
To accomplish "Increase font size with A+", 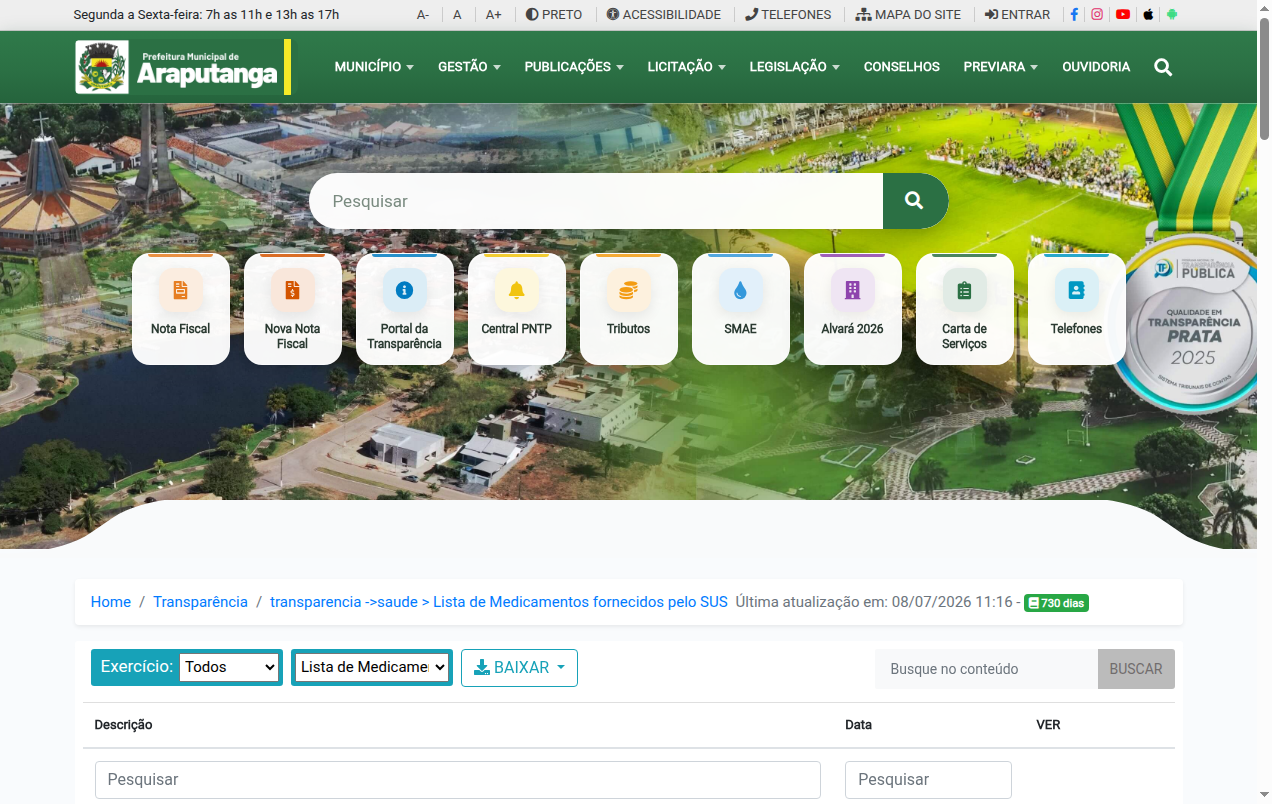I will coord(493,15).
